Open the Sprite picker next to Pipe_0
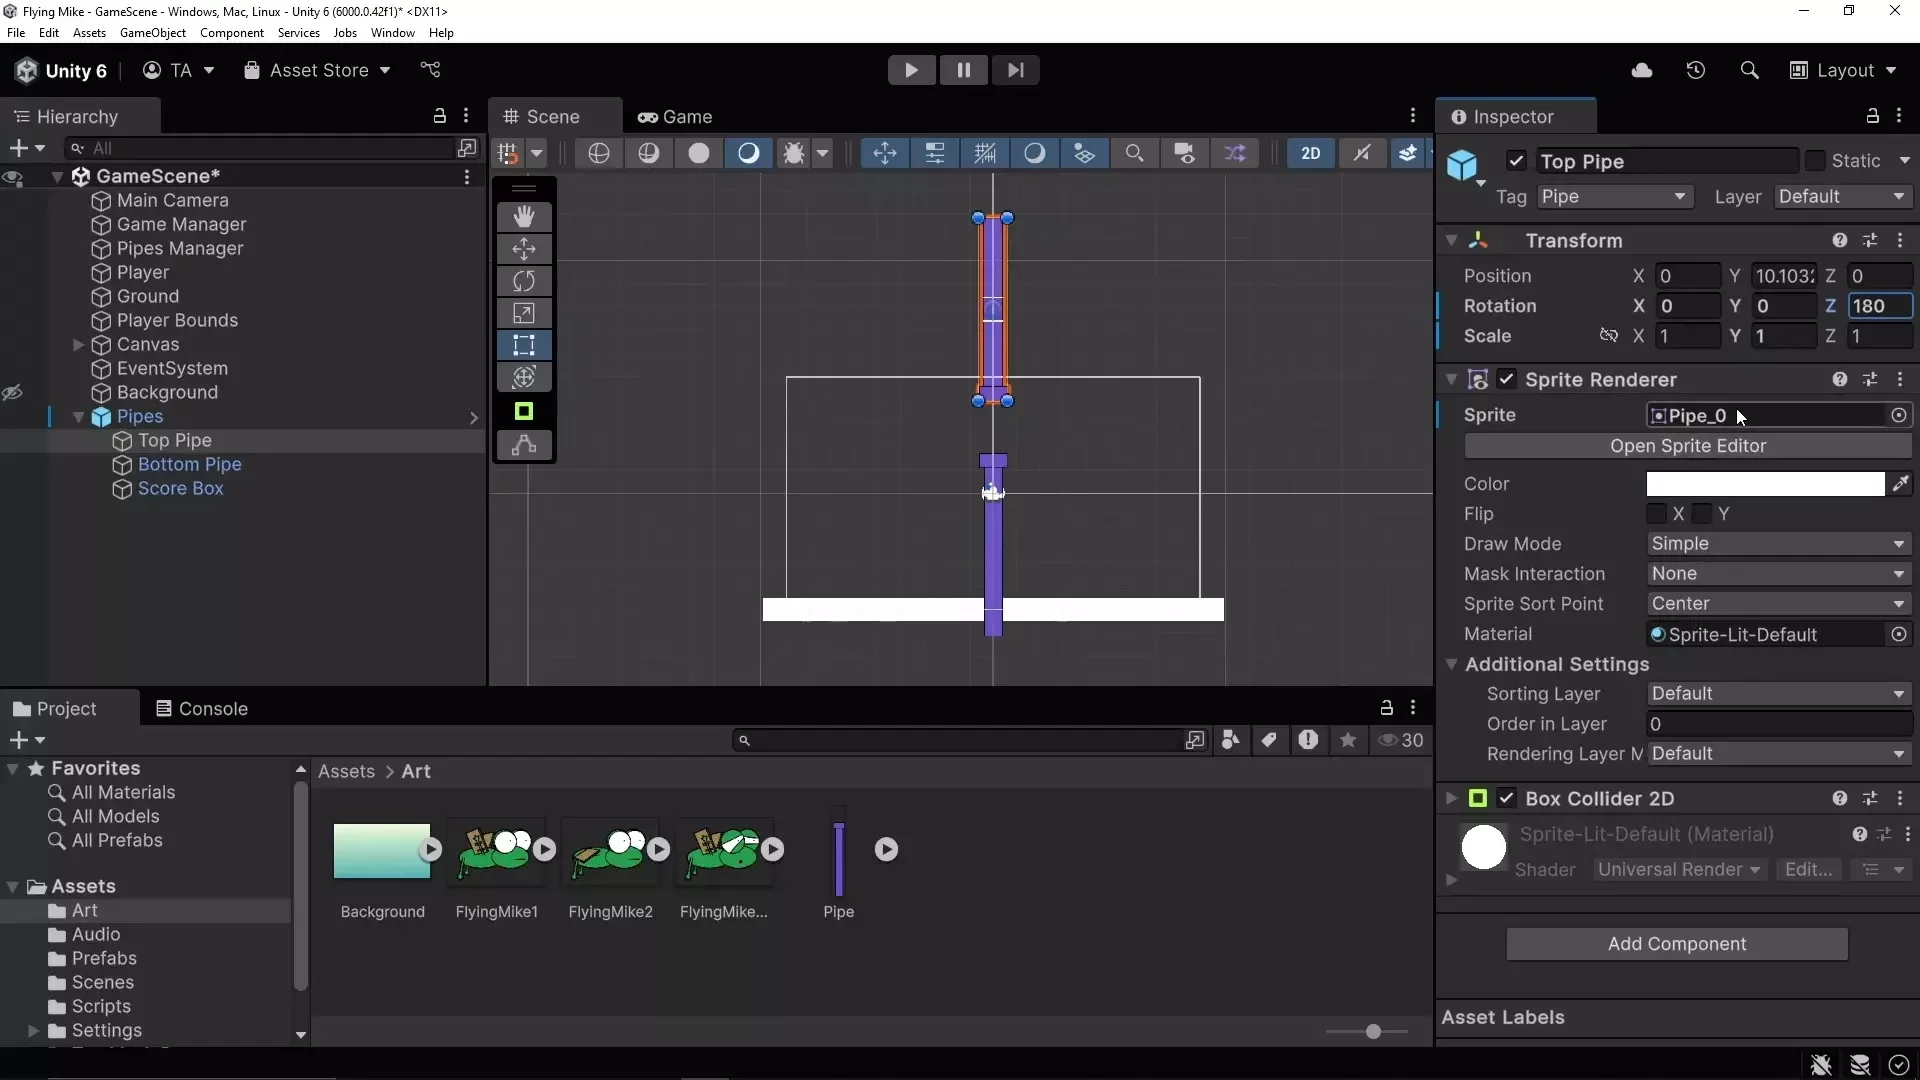This screenshot has height=1080, width=1920. (1900, 415)
